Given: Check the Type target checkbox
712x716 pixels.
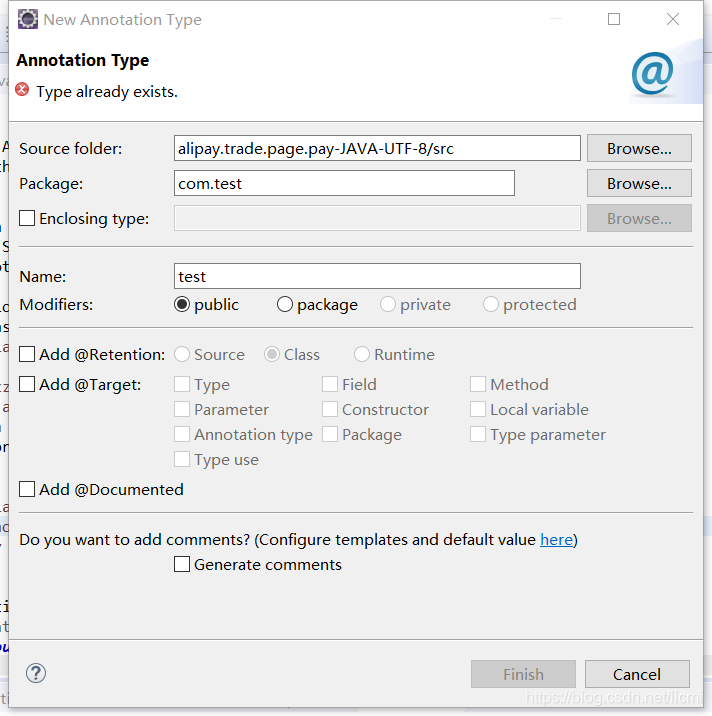Looking at the screenshot, I should pos(182,384).
